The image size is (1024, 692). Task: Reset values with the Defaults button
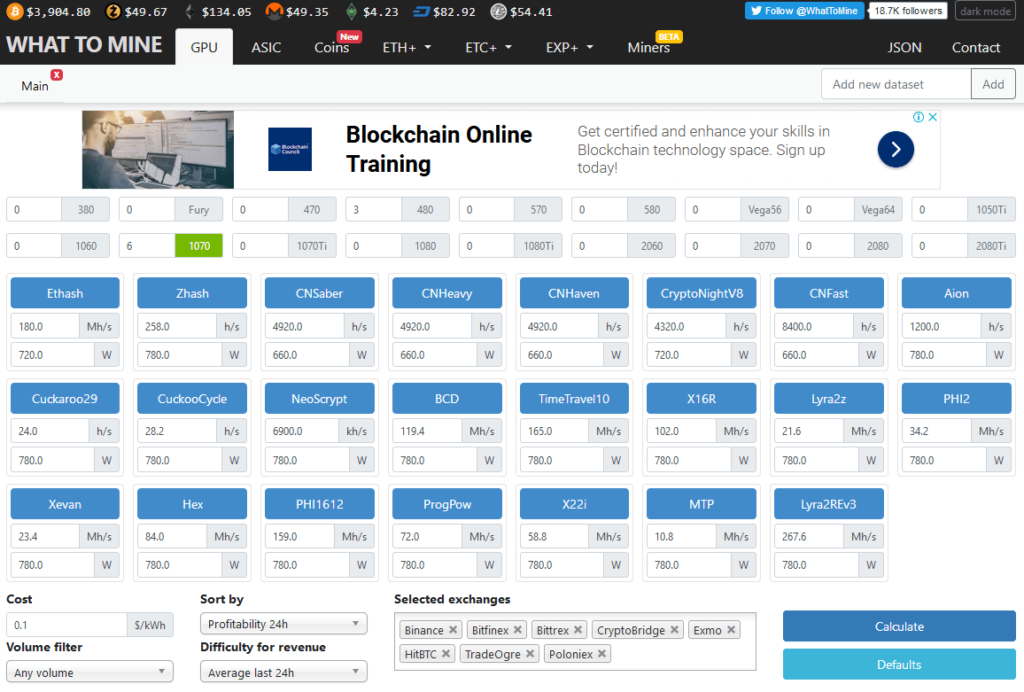[898, 664]
